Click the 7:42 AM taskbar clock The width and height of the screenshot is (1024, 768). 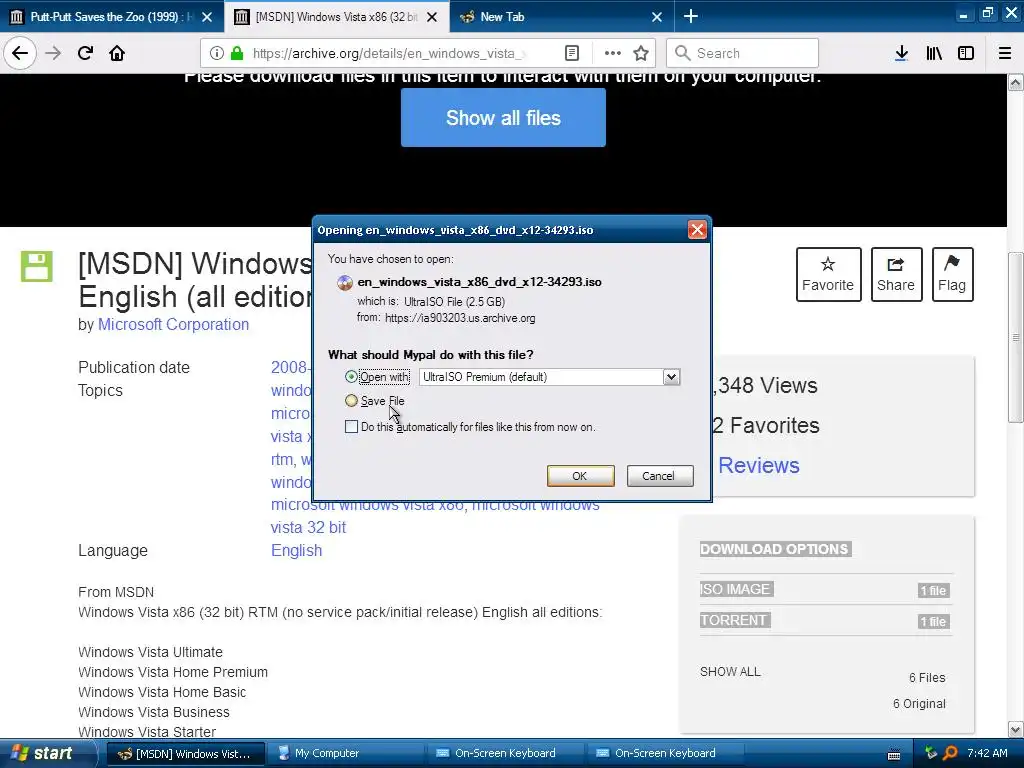coord(987,753)
